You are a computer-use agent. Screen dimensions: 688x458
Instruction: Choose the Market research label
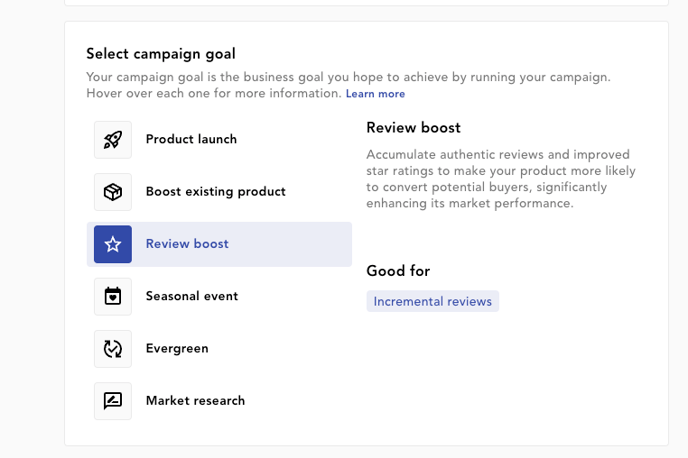[195, 401]
